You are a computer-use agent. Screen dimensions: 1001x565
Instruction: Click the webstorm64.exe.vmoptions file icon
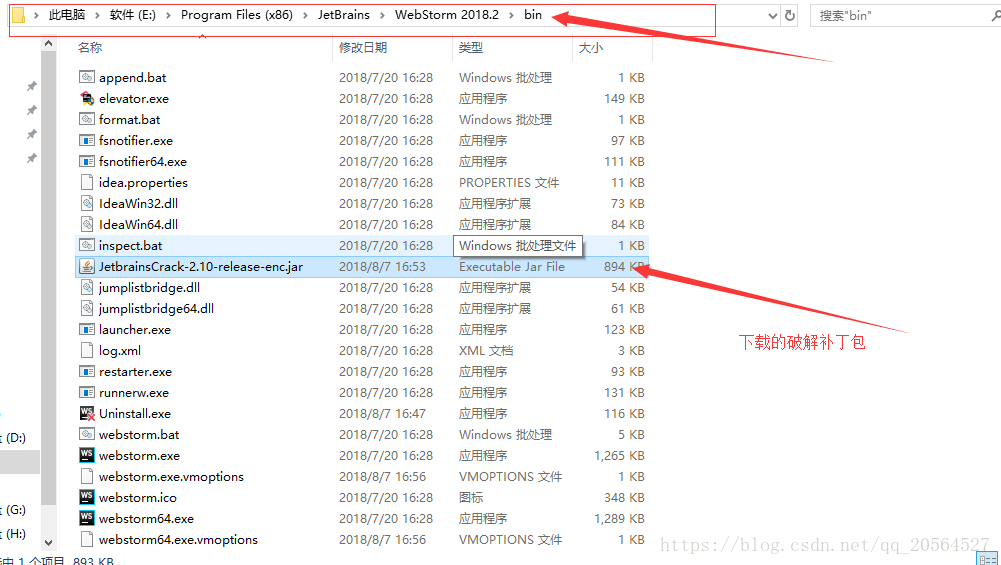[x=87, y=539]
